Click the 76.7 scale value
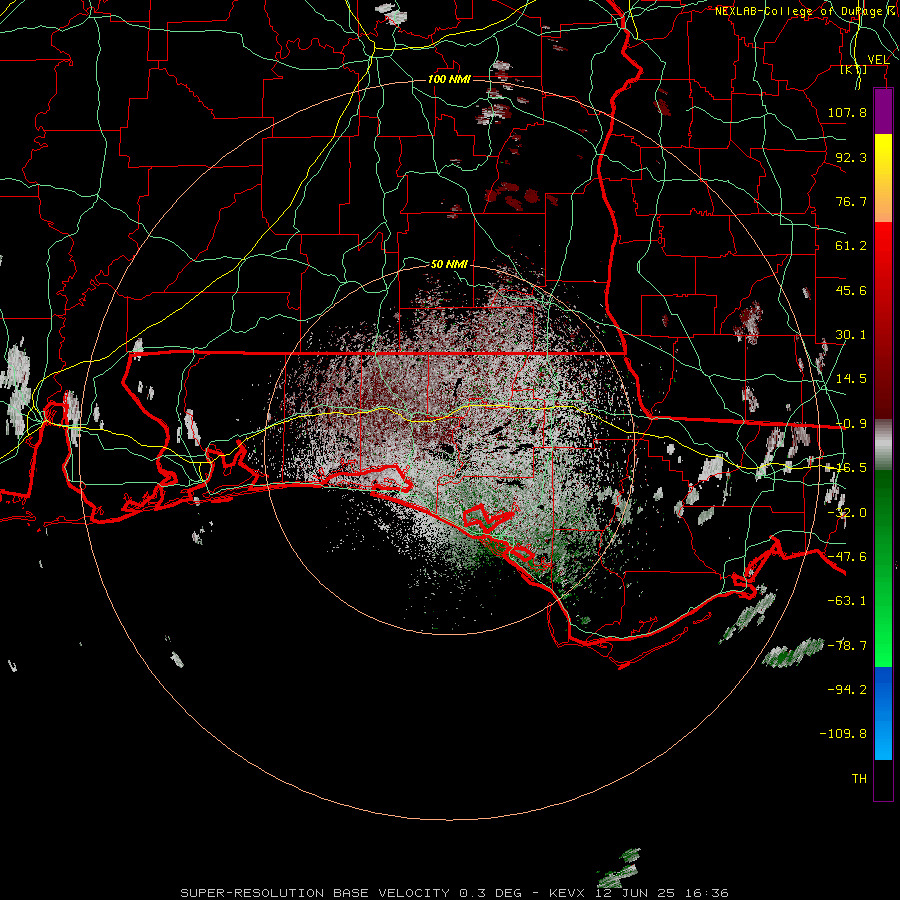Screen dimensions: 900x900 (x=851, y=201)
